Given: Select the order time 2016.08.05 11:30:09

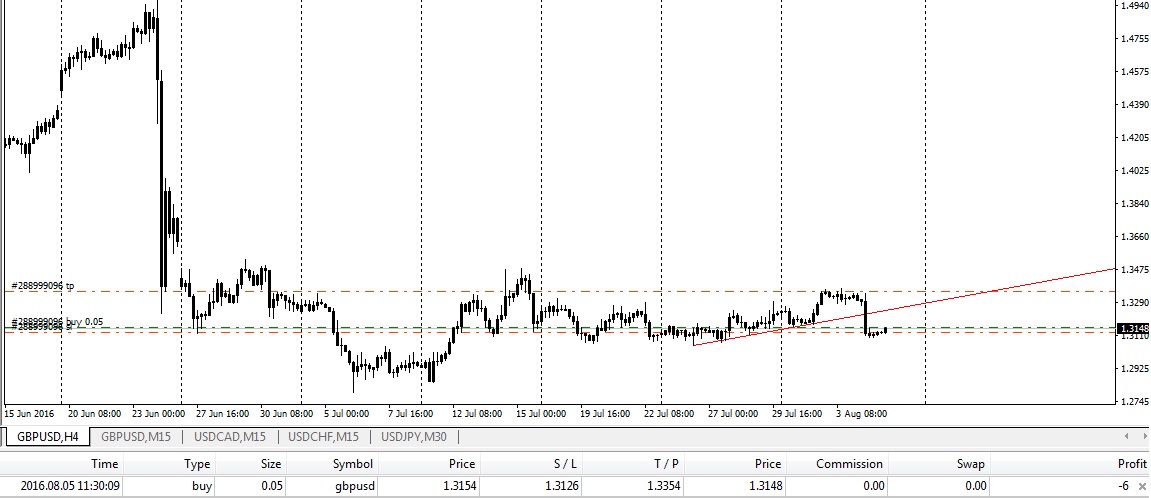Looking at the screenshot, I should coord(70,486).
